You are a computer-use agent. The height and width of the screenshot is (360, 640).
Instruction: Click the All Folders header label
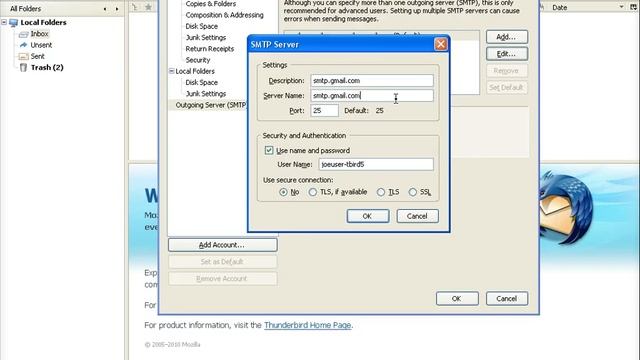(x=26, y=9)
